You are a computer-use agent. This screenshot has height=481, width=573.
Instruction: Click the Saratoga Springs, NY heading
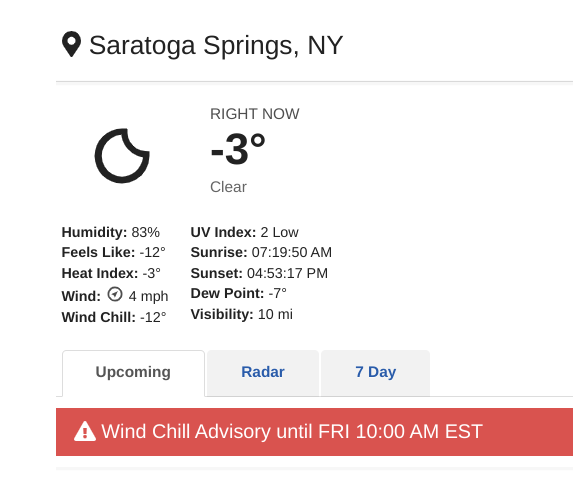pos(216,45)
